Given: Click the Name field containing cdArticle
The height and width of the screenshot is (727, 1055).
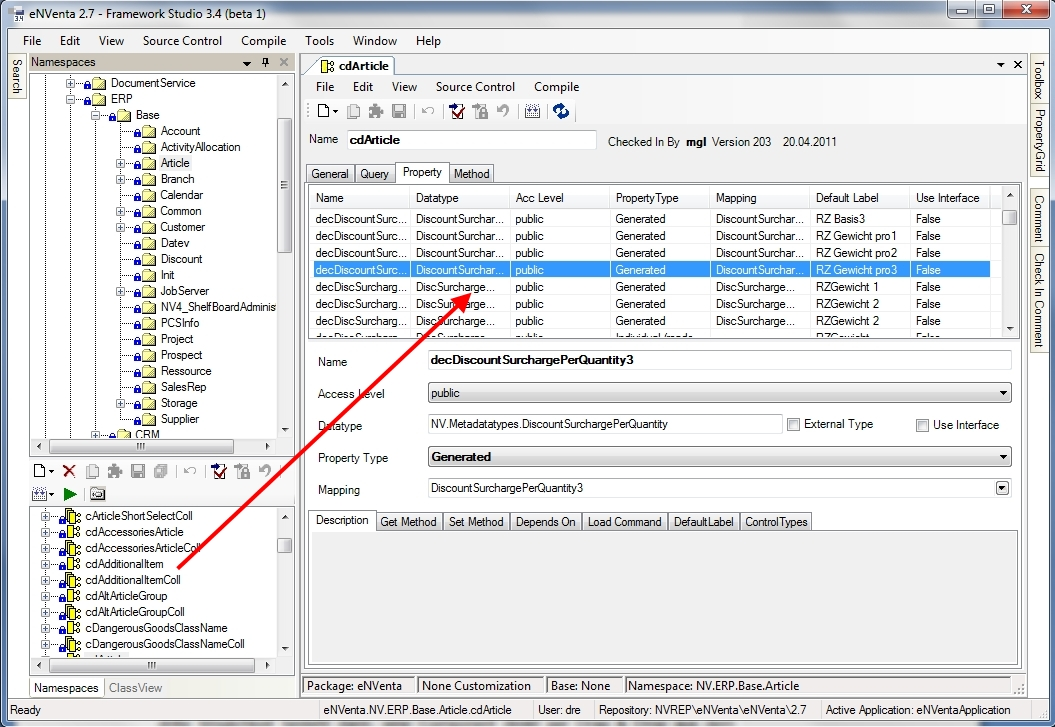Looking at the screenshot, I should click(x=472, y=140).
